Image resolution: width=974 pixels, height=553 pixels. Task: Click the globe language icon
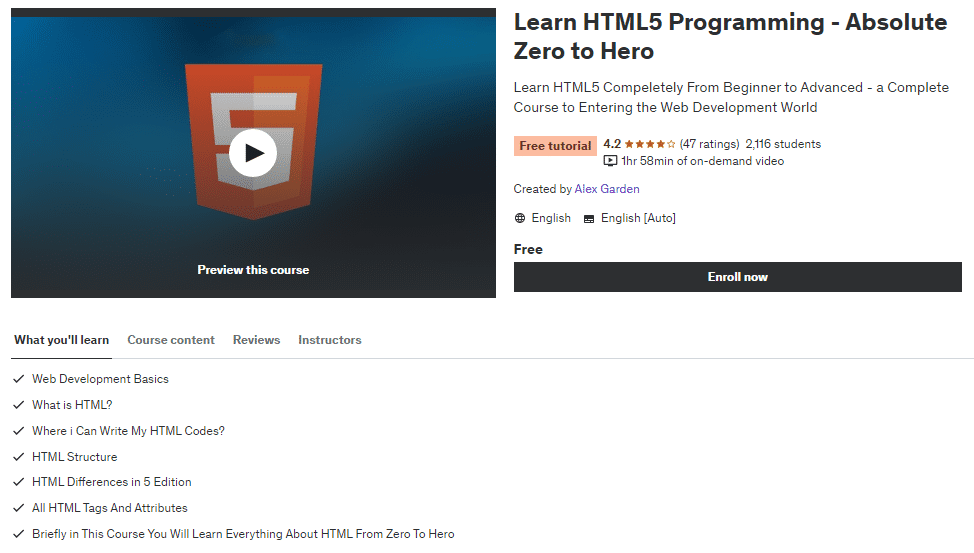520,218
